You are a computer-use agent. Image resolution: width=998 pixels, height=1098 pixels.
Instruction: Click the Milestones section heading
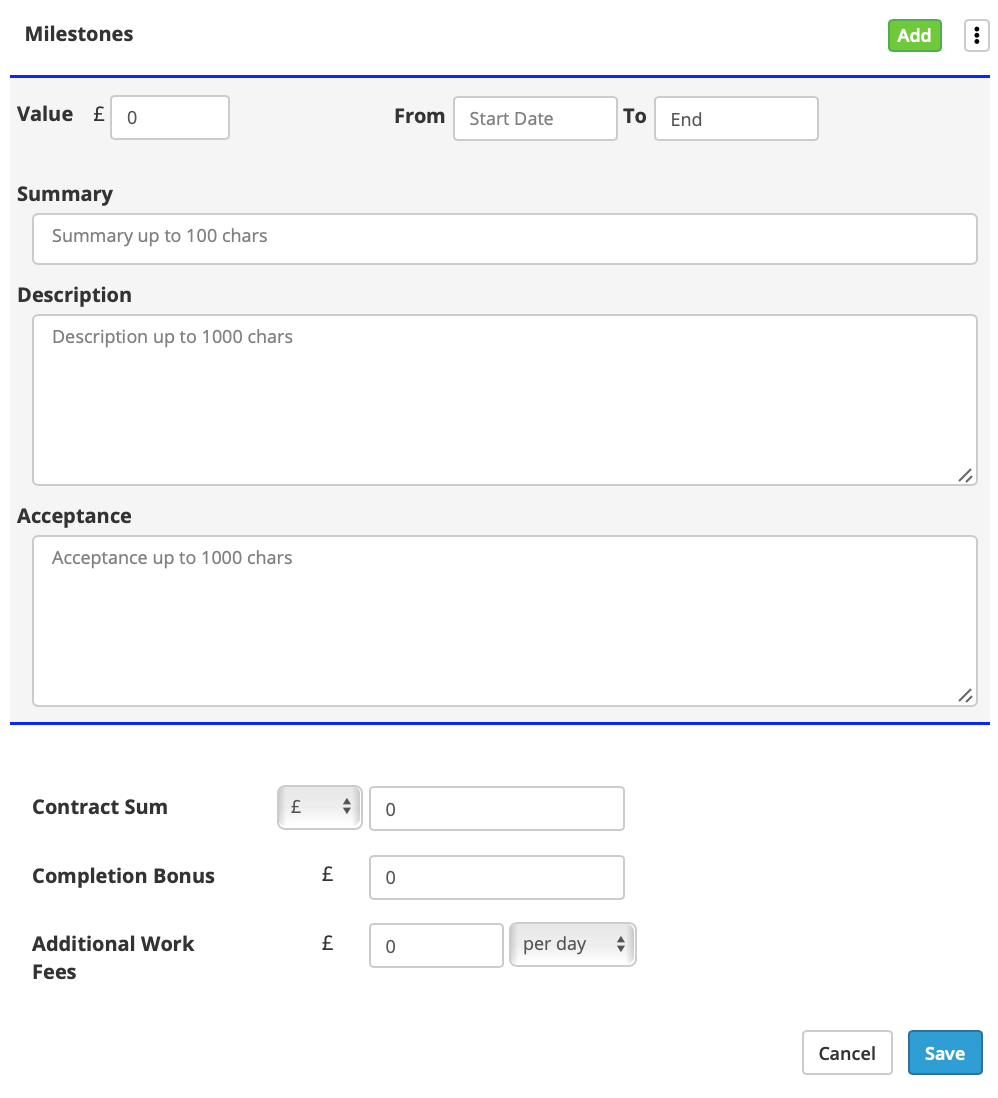point(79,33)
